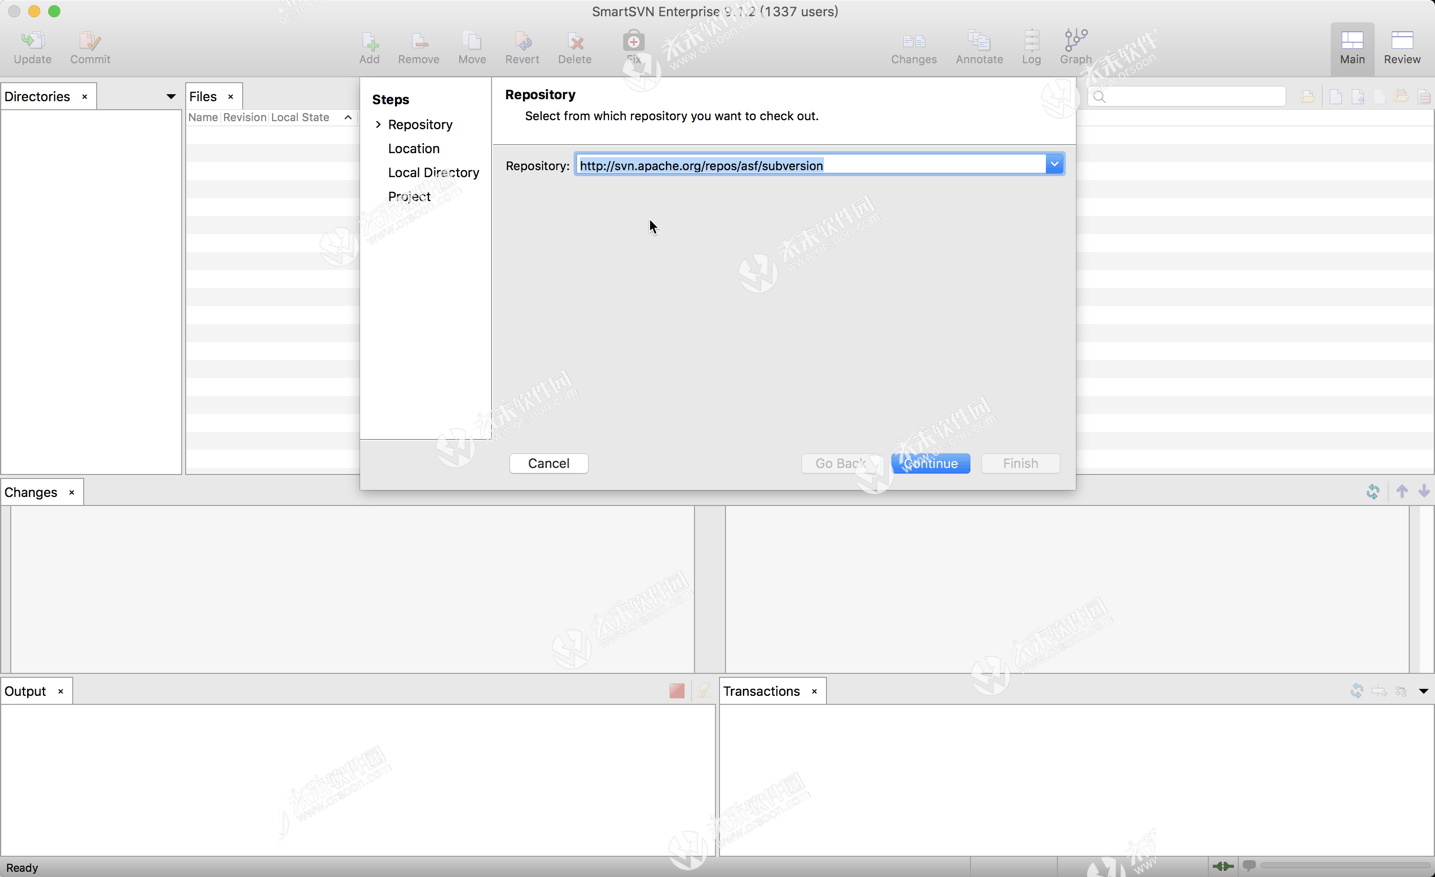Click the Move toolbar icon

(472, 47)
